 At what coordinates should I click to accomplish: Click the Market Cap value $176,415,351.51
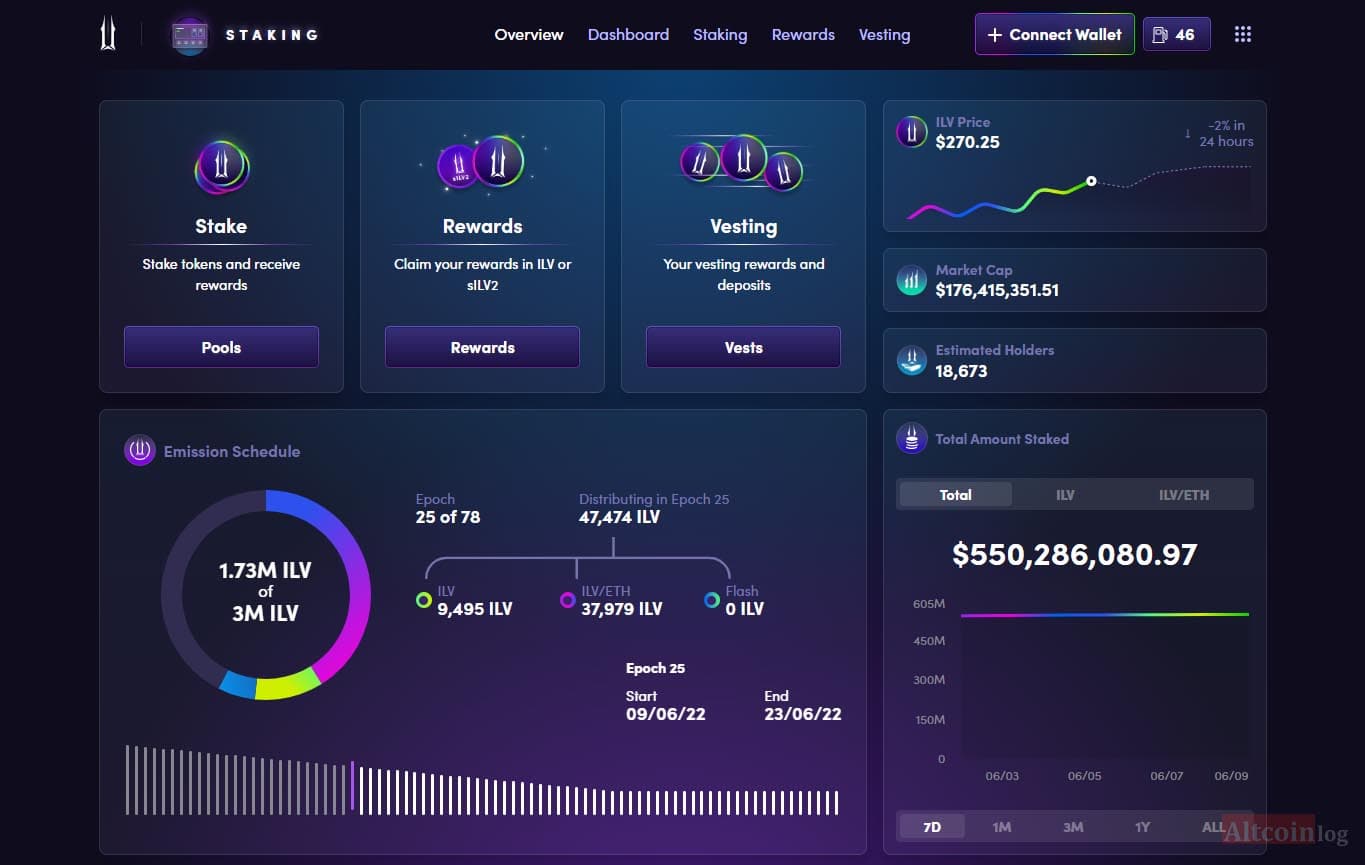click(x=997, y=291)
